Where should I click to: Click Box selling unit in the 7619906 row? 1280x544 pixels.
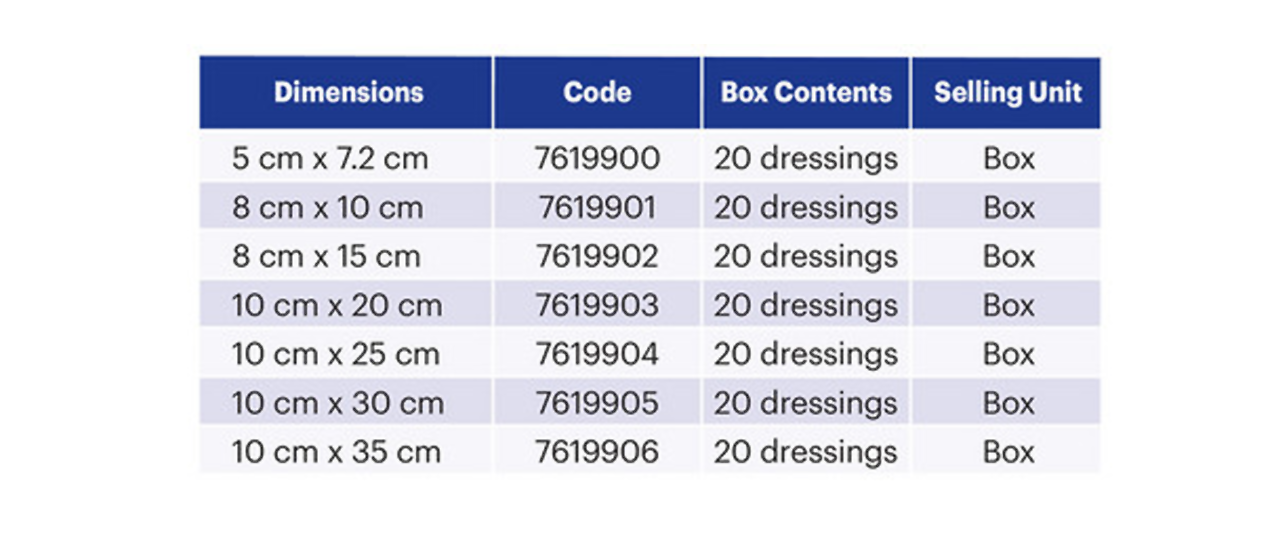point(1008,452)
